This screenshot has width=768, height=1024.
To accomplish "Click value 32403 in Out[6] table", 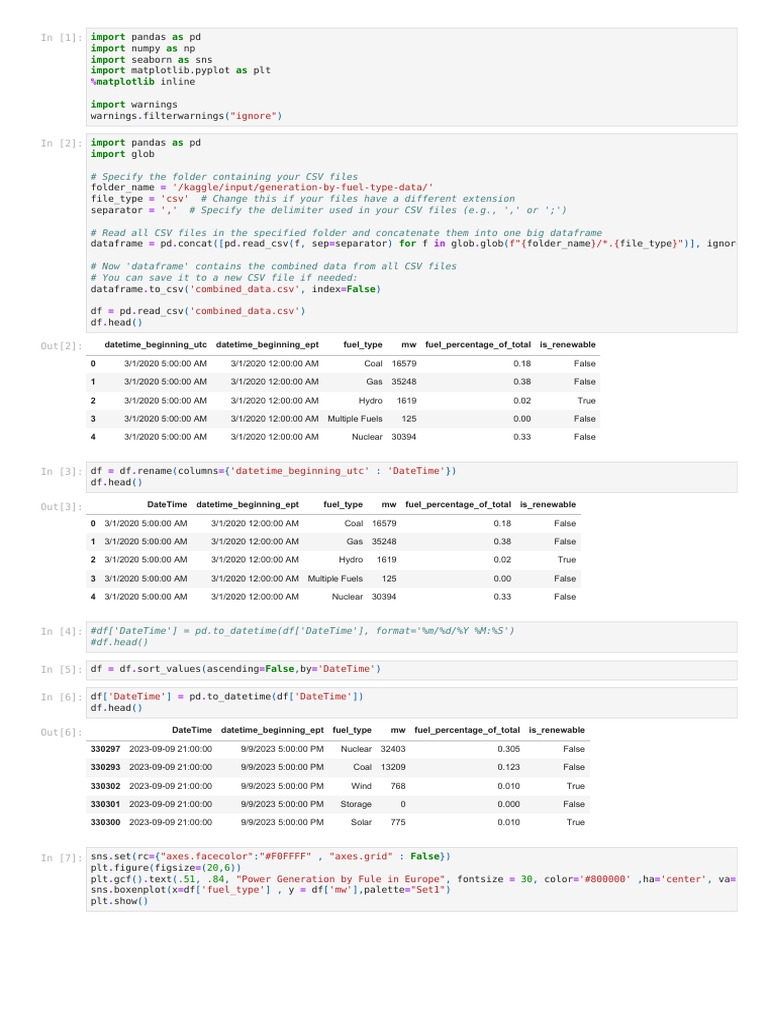I will coord(393,750).
